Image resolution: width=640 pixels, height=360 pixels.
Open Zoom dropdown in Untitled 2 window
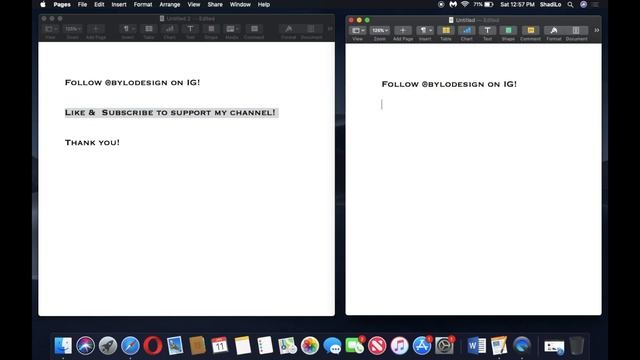pyautogui.click(x=73, y=29)
